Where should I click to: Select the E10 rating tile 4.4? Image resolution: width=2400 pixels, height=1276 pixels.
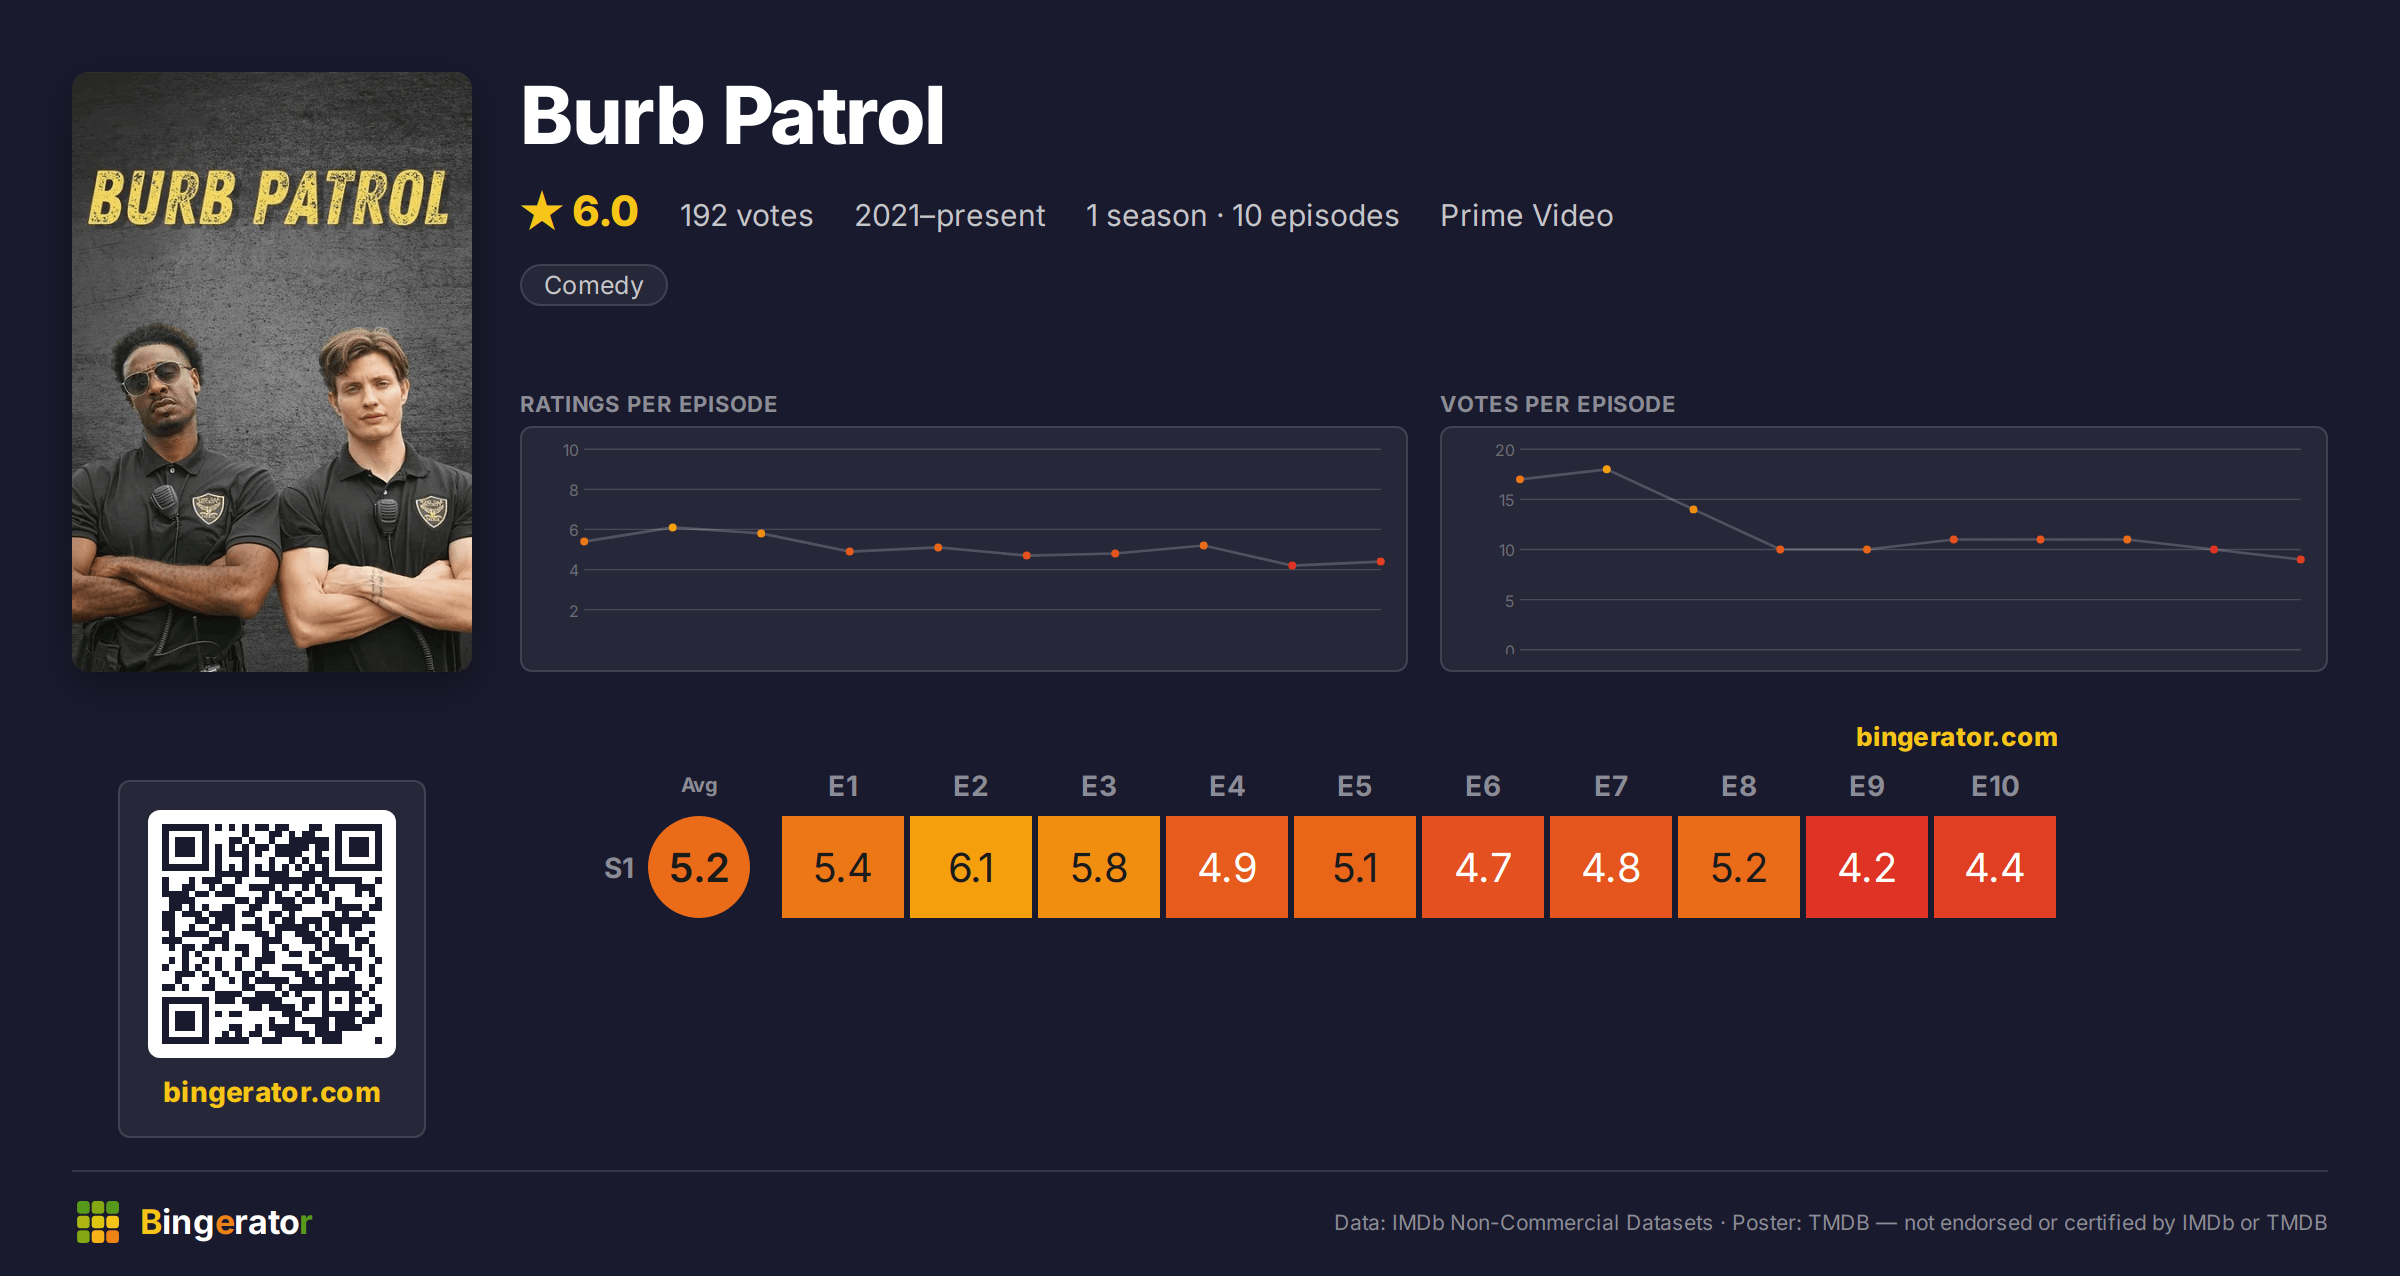point(1995,867)
